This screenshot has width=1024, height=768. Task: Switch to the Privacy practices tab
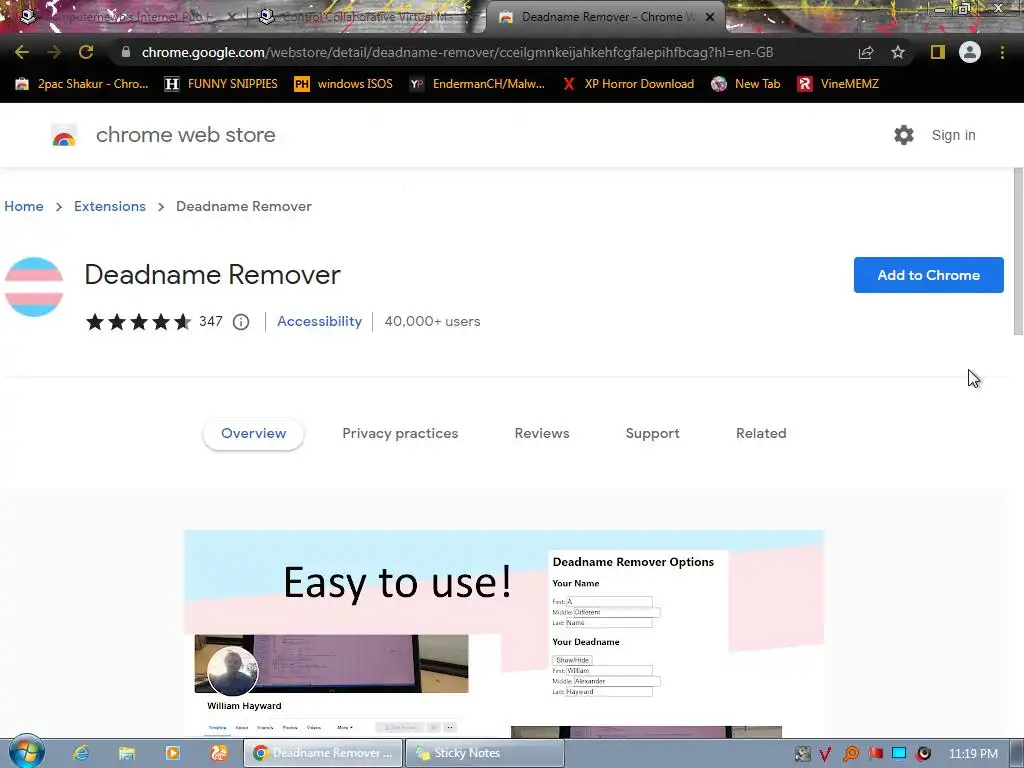pyautogui.click(x=400, y=434)
